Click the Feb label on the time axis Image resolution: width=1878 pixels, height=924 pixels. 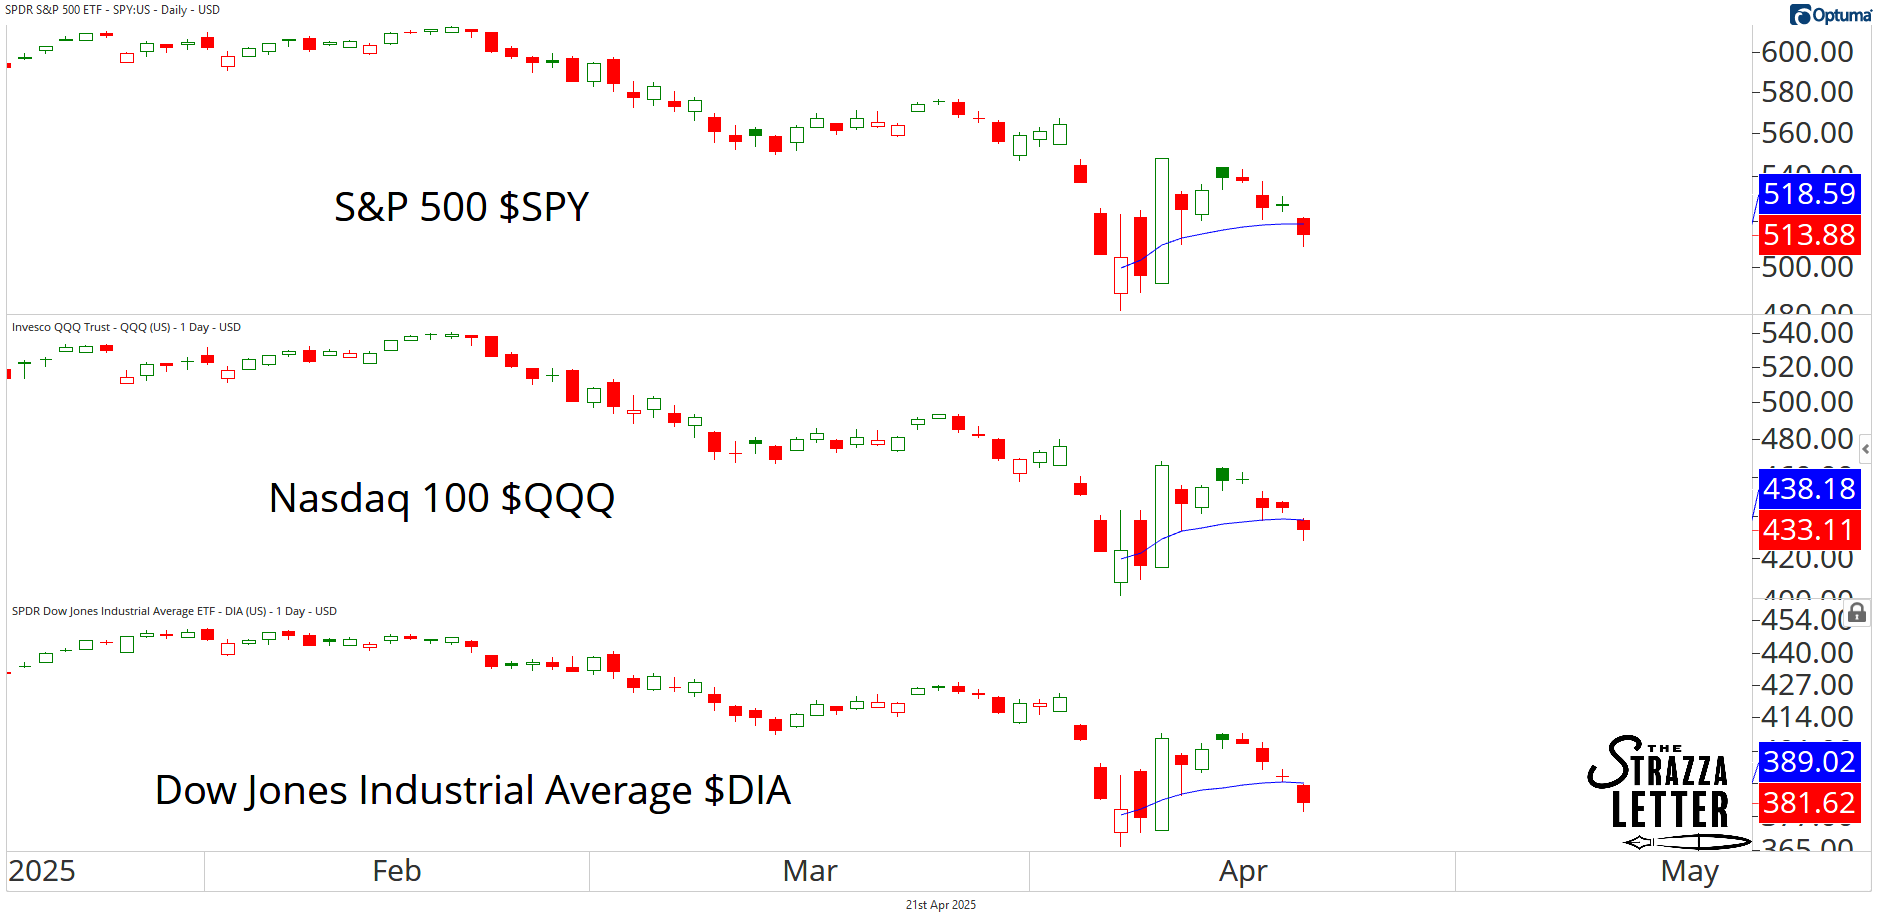coord(396,871)
